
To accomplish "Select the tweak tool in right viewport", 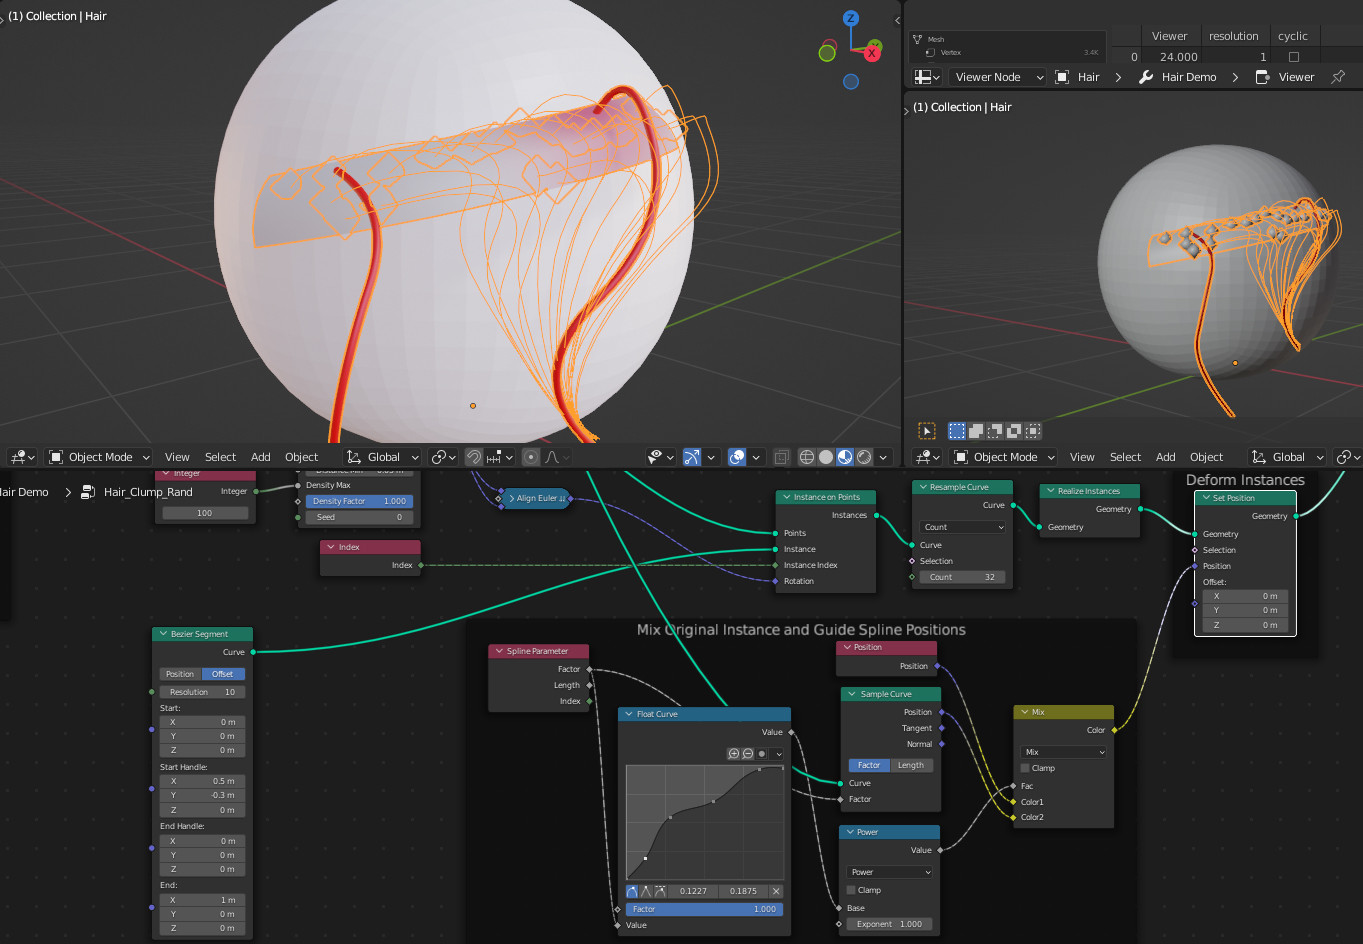I will click(927, 431).
